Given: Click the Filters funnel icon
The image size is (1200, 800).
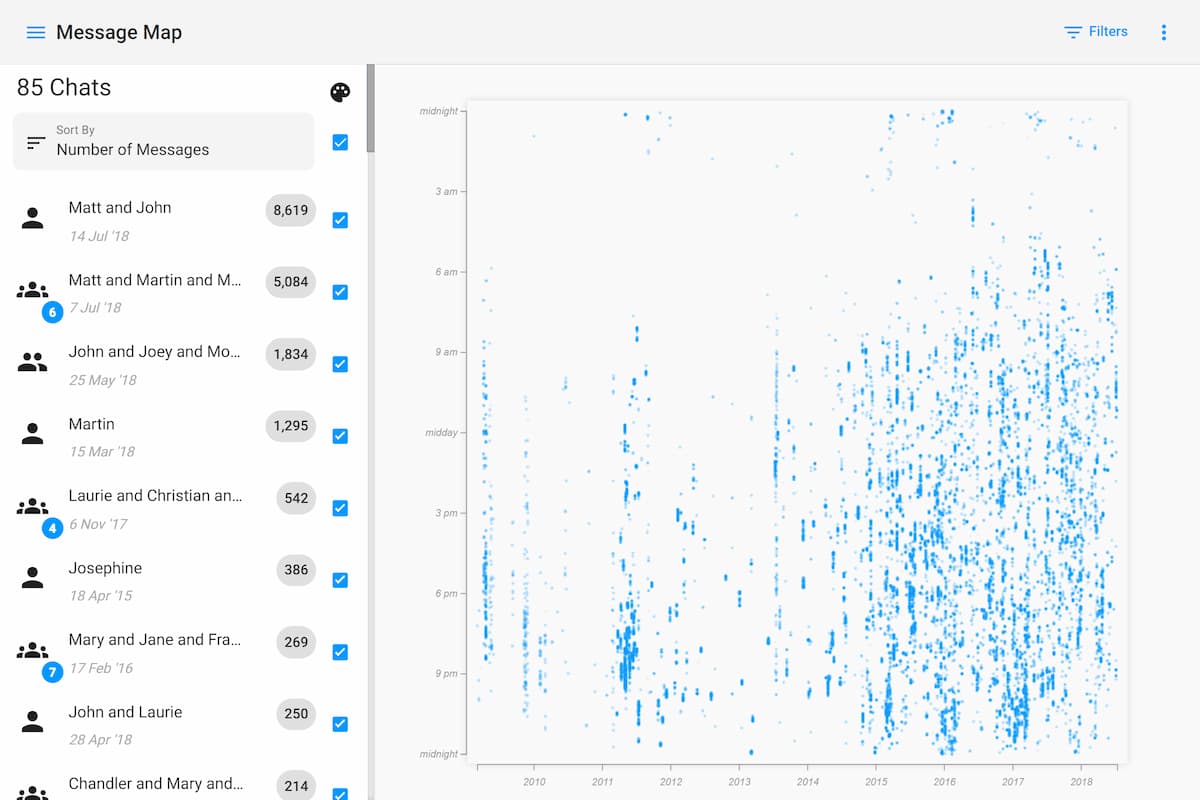Looking at the screenshot, I should click(1073, 32).
